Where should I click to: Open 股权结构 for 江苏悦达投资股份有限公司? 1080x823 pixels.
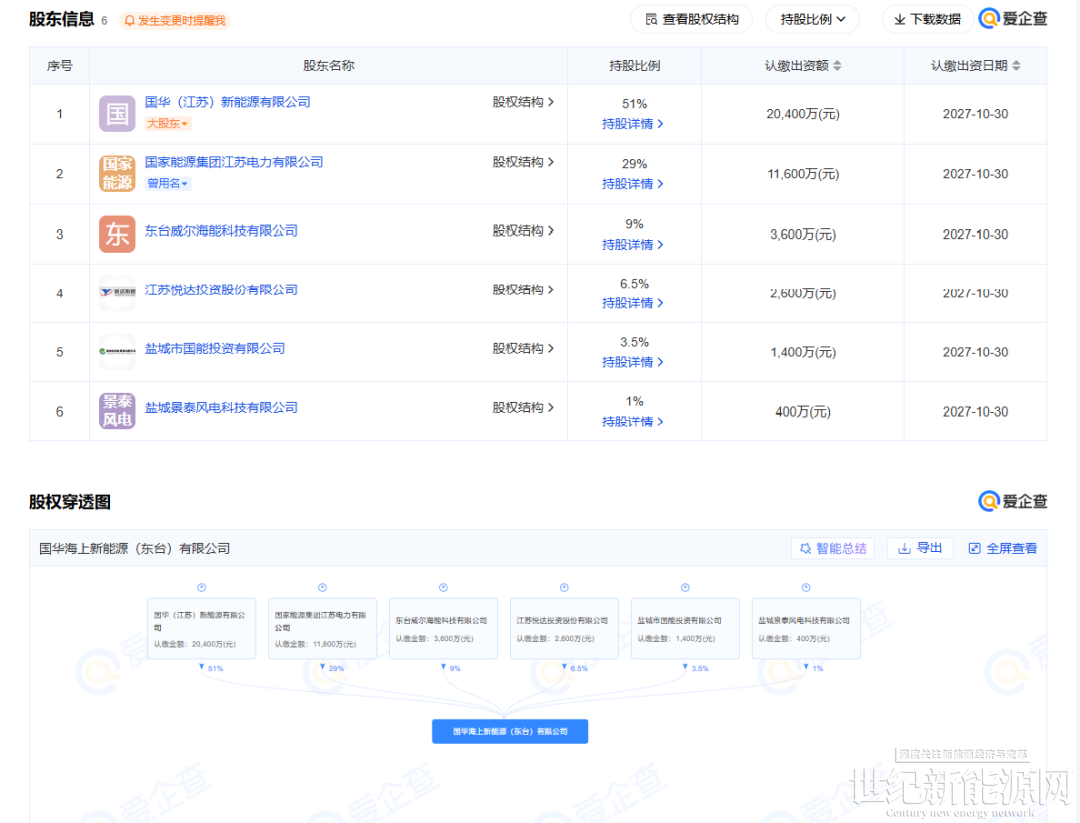(x=523, y=290)
